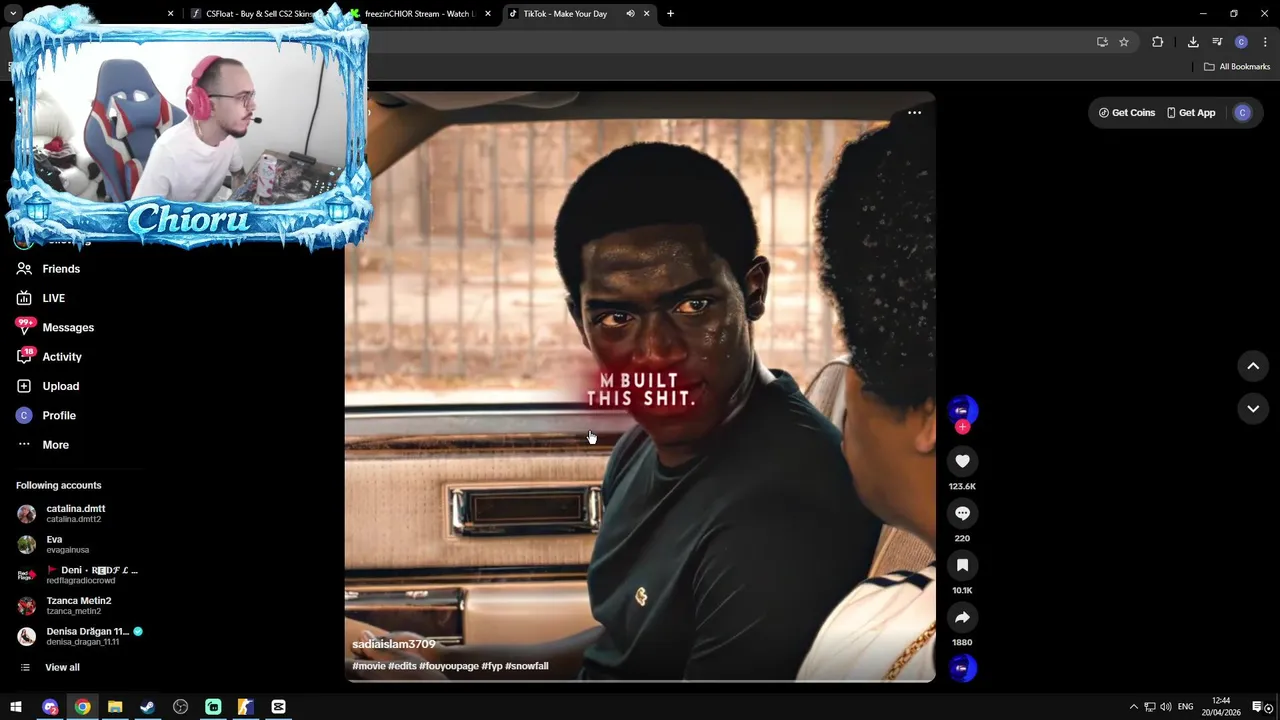Open the ENG language selector in tray

tap(1186, 707)
